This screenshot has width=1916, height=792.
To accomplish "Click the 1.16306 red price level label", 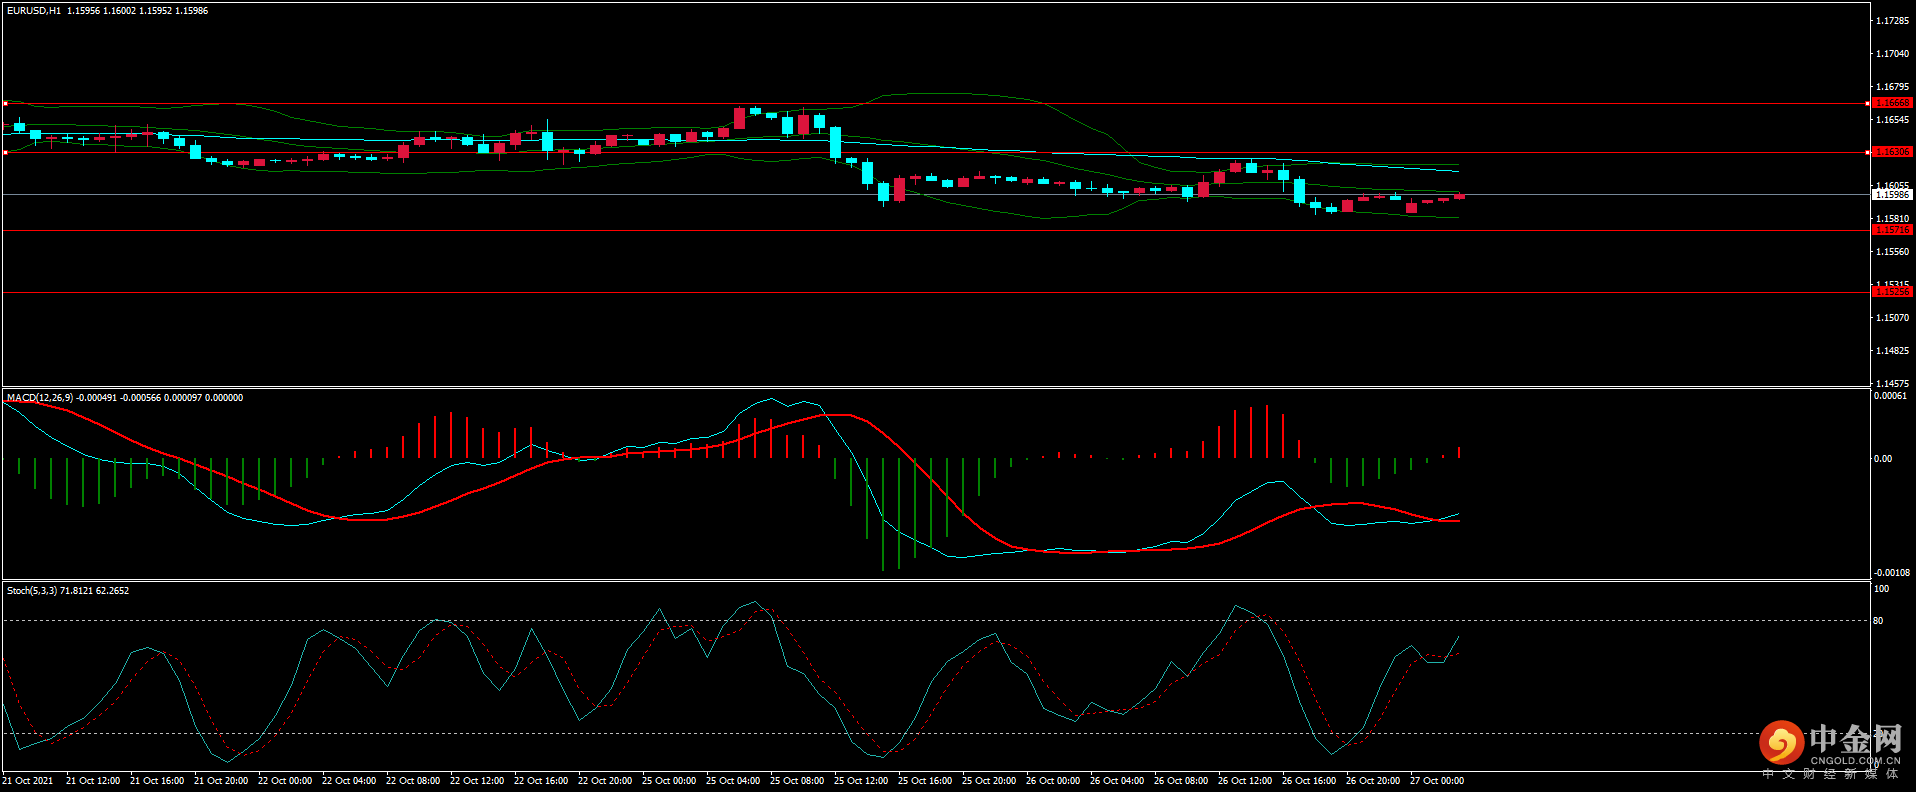I will click(x=1892, y=152).
